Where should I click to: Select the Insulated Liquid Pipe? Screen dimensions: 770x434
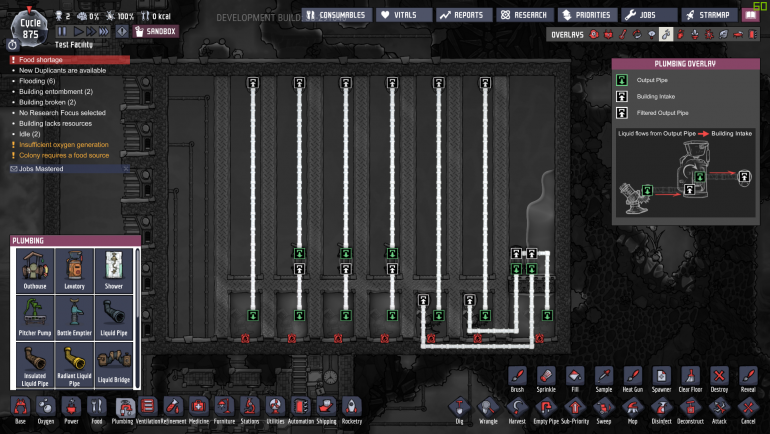[35, 365]
